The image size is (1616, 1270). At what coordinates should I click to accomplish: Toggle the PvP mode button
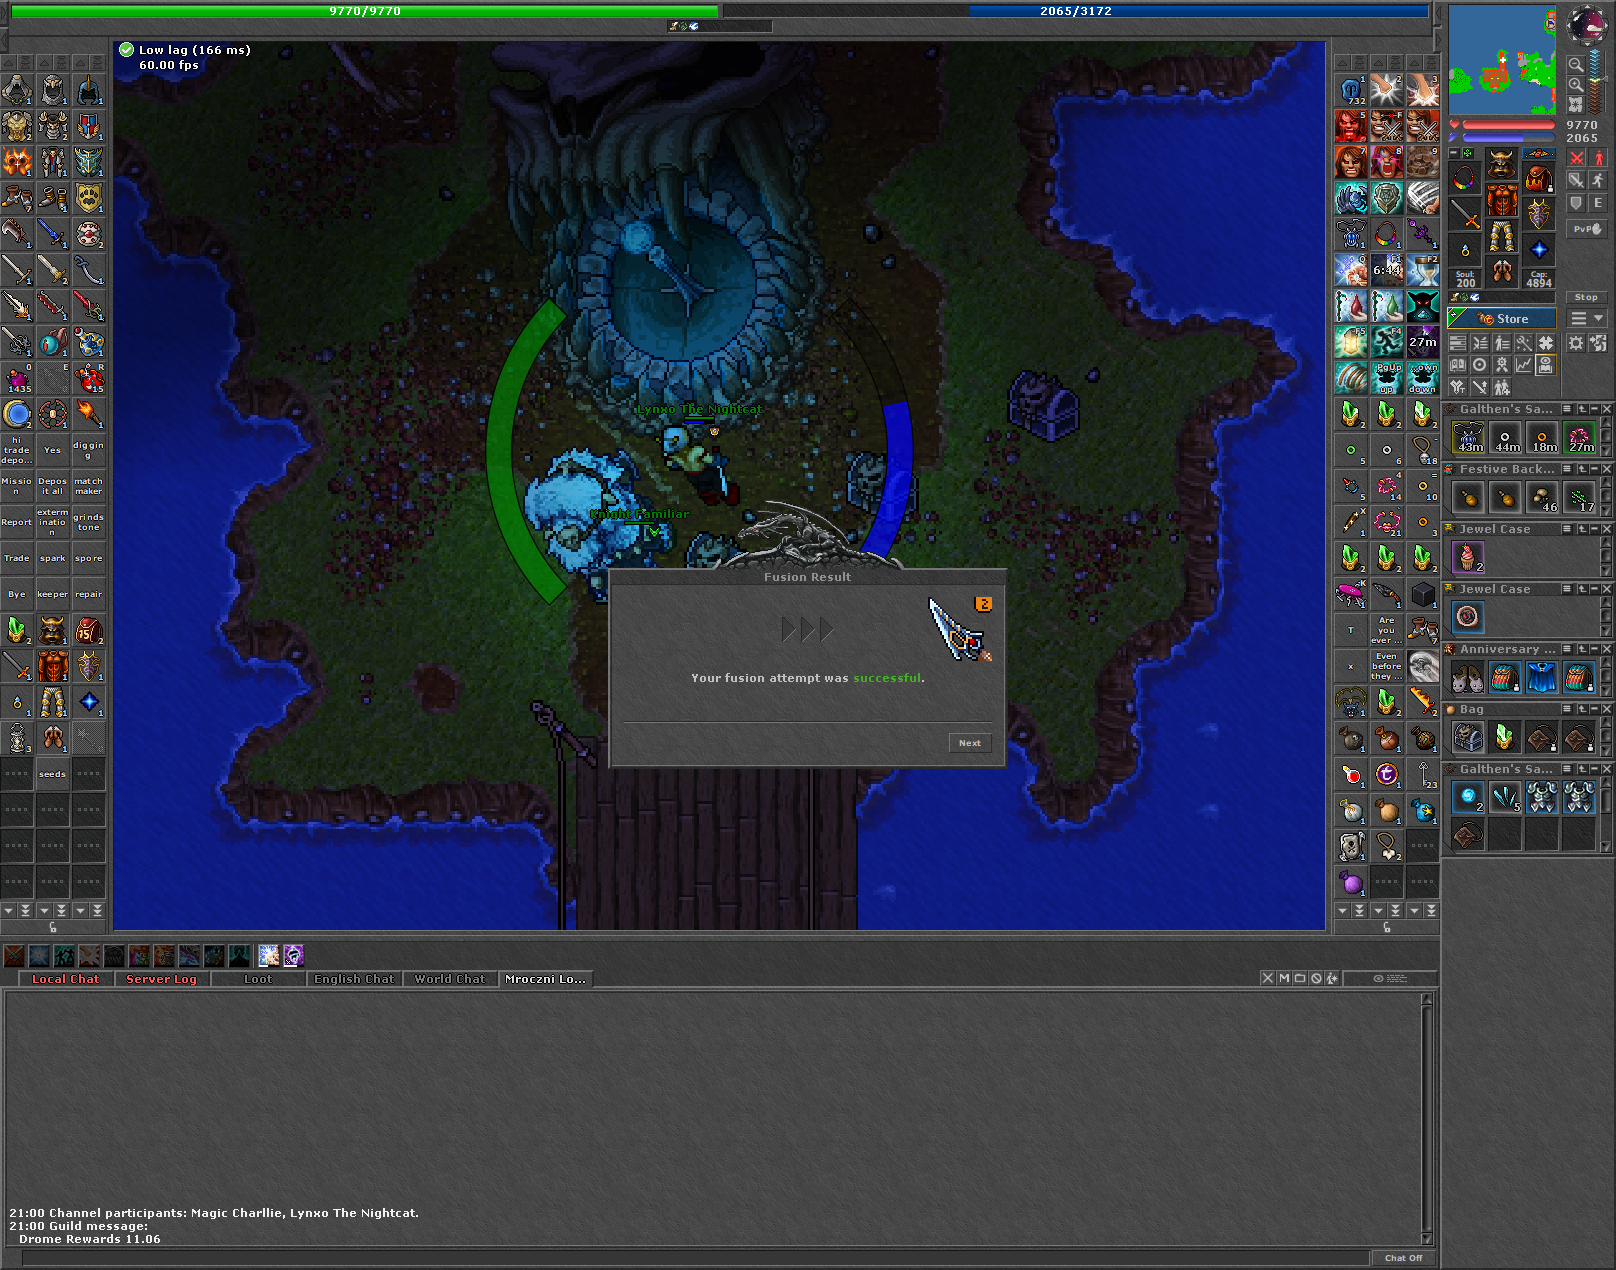pyautogui.click(x=1586, y=229)
